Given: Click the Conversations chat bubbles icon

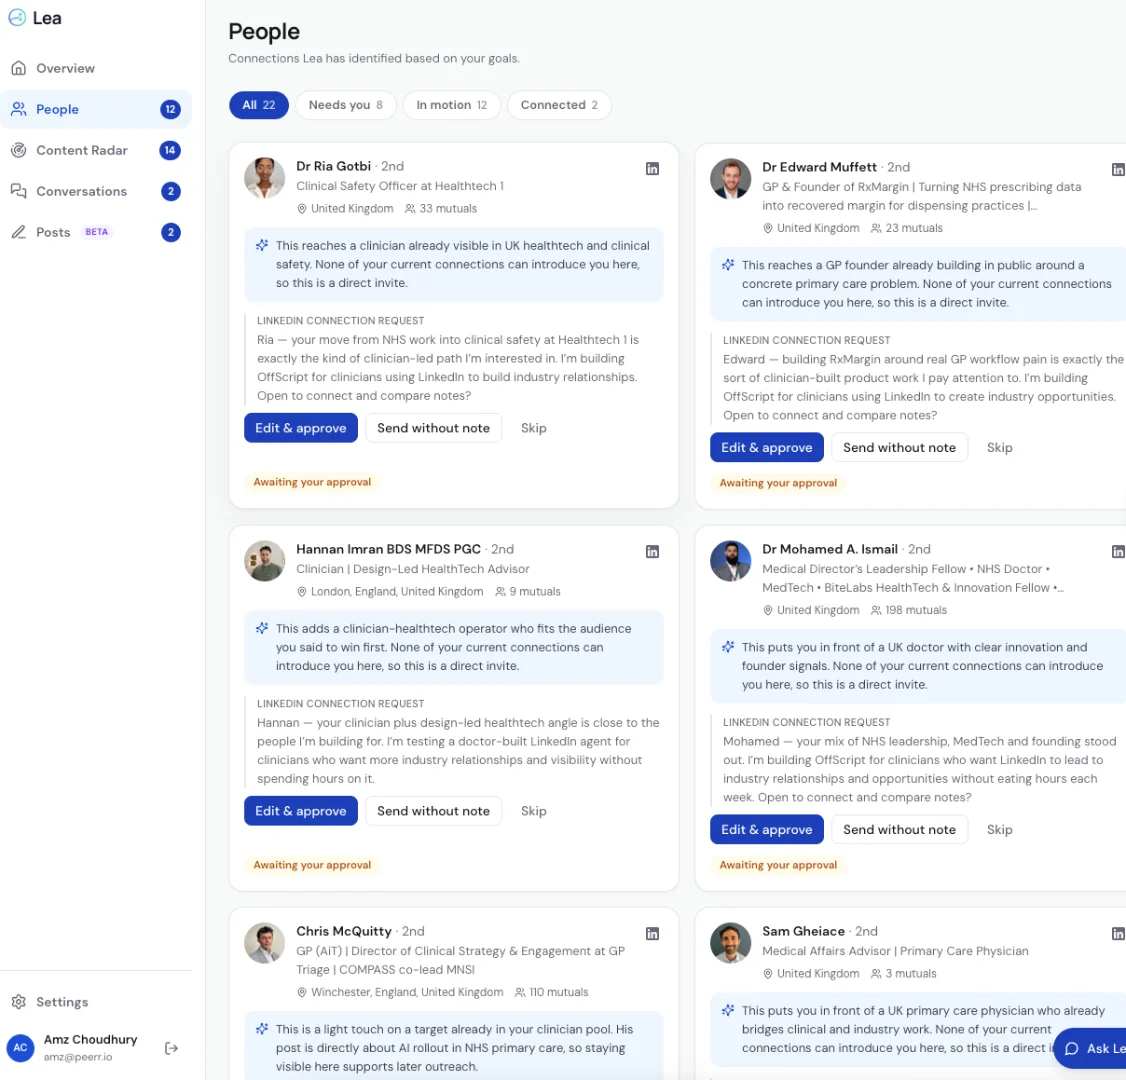Looking at the screenshot, I should pyautogui.click(x=19, y=191).
